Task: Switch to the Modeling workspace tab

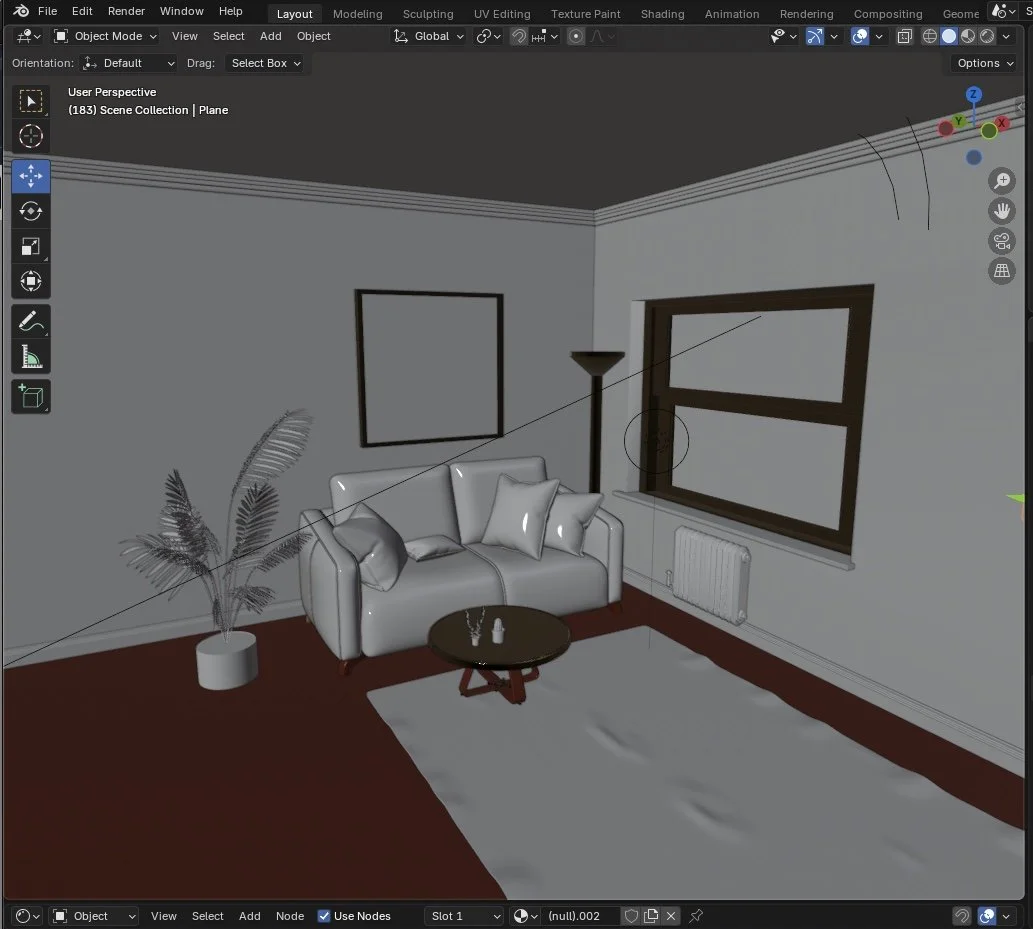Action: pos(357,14)
